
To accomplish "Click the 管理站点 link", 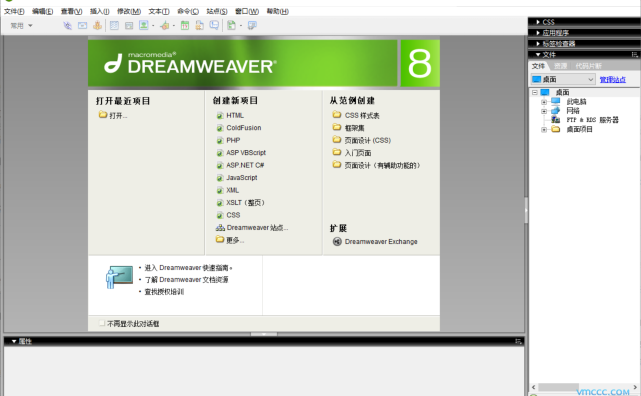I will pos(612,80).
